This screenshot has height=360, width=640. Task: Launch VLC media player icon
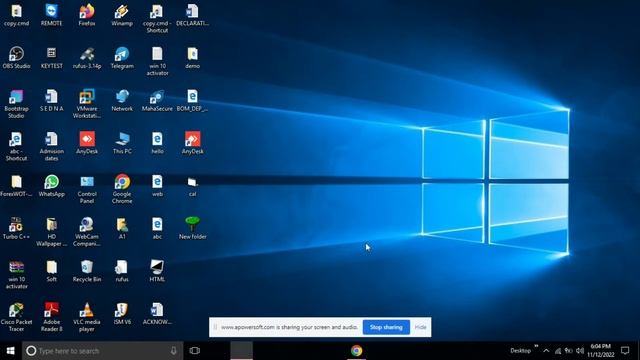(87, 318)
